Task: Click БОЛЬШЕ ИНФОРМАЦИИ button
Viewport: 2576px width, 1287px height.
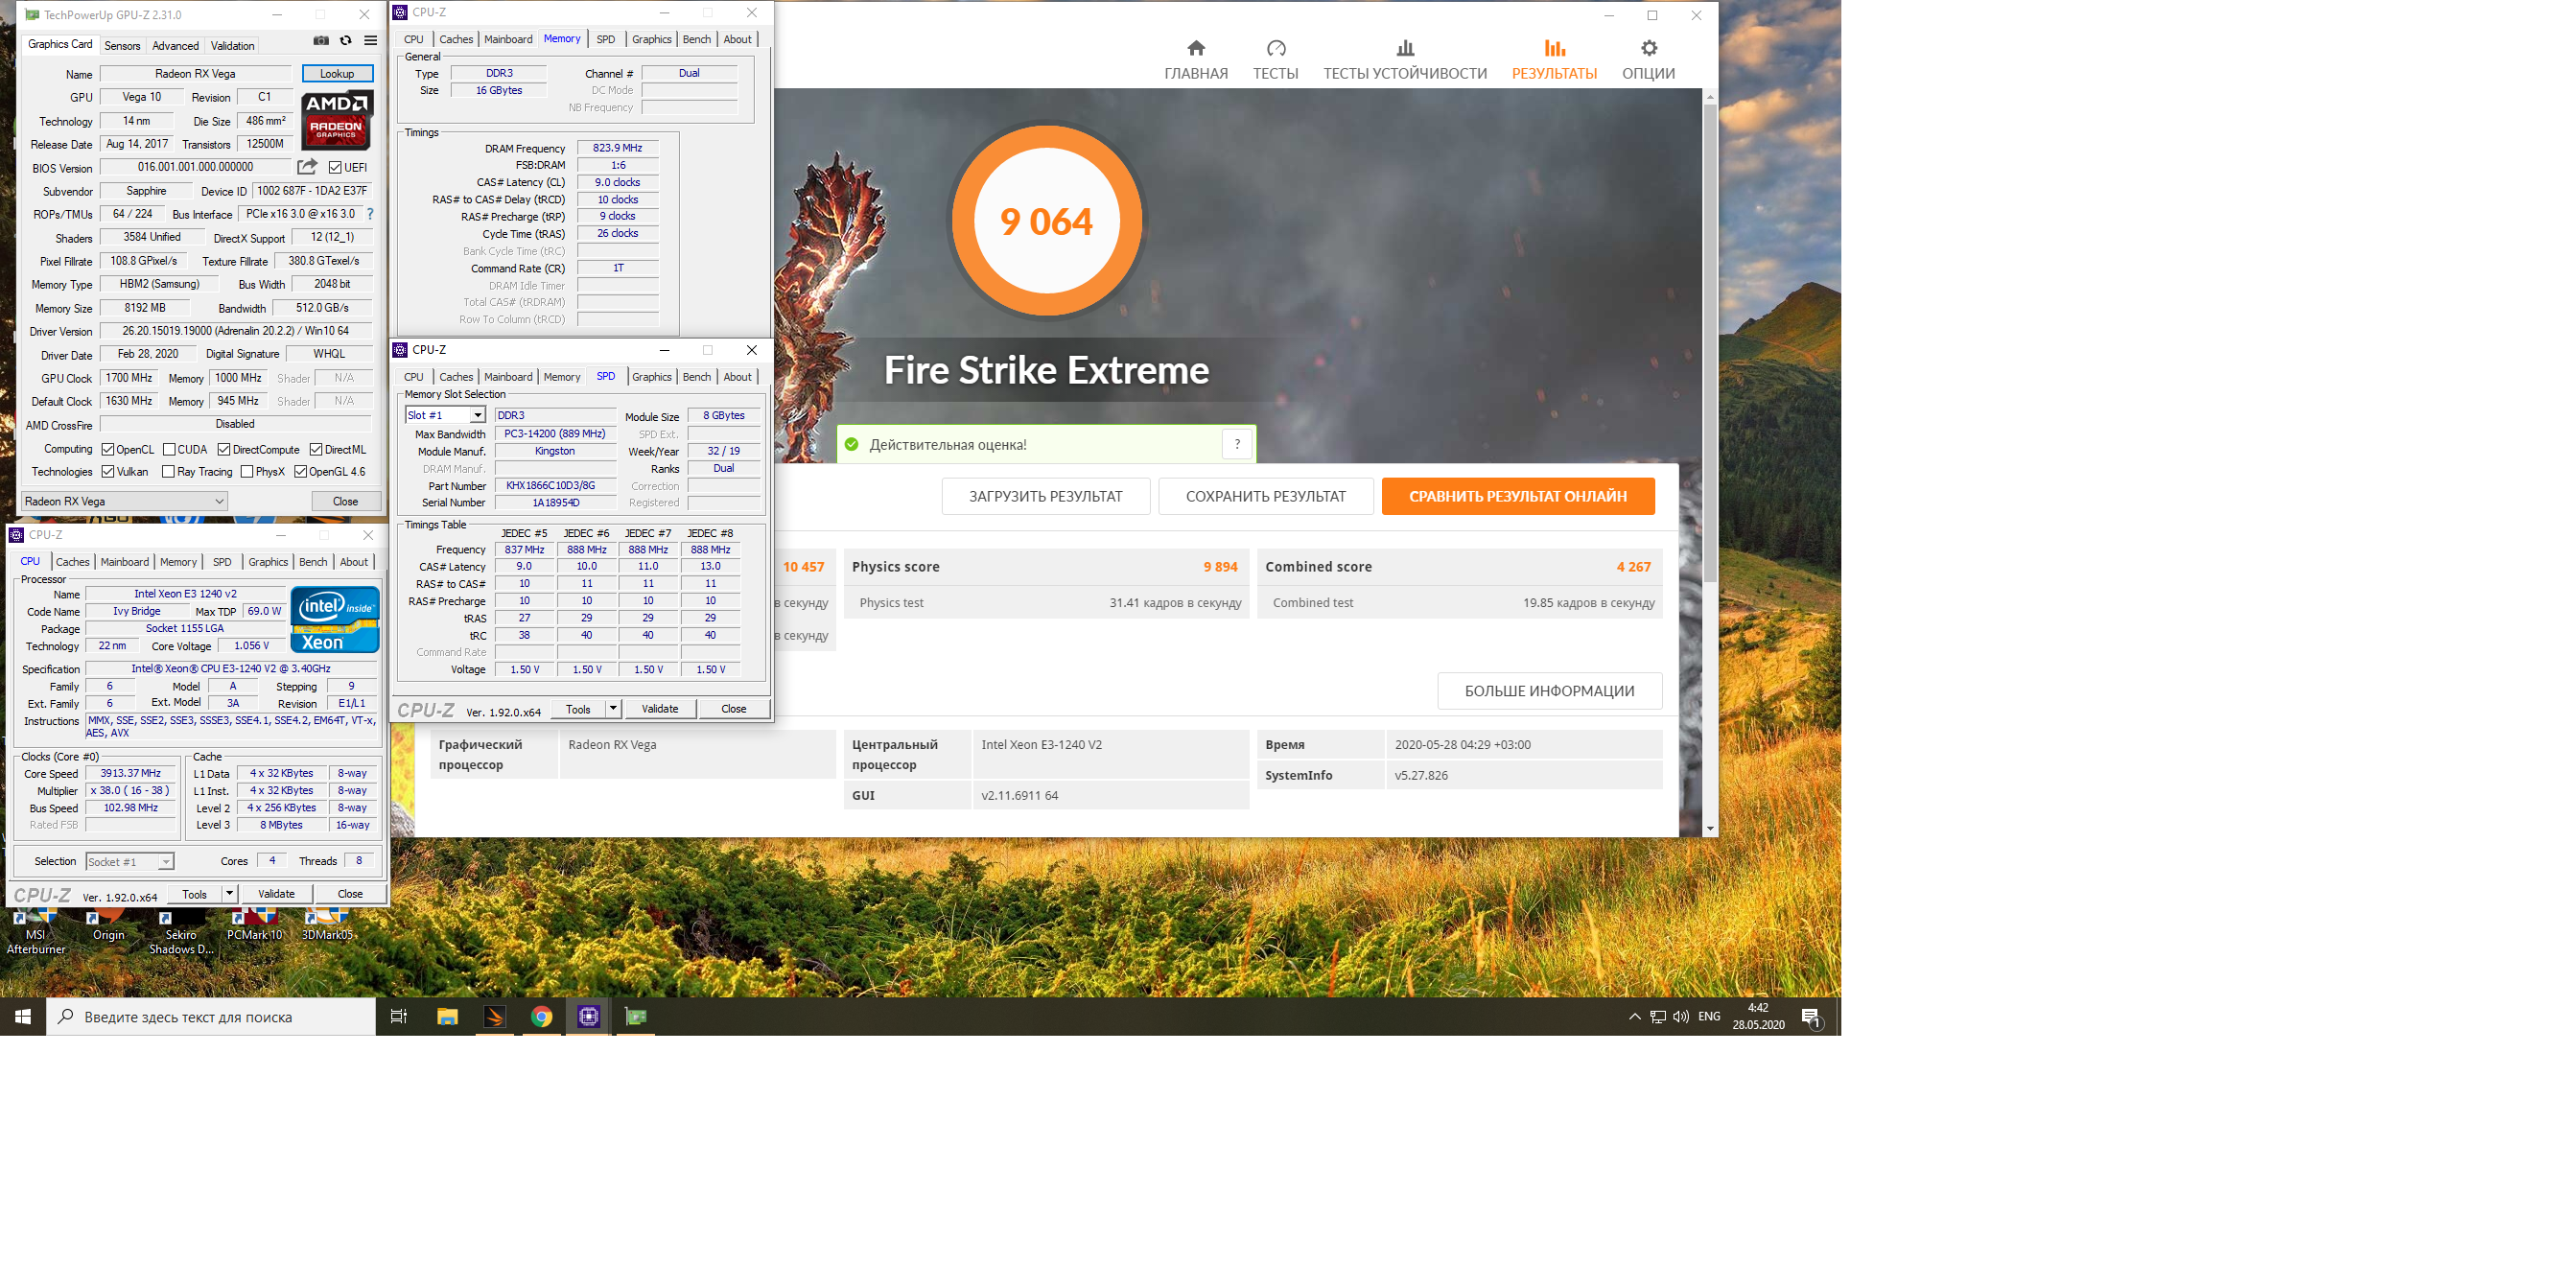Action: (1549, 691)
